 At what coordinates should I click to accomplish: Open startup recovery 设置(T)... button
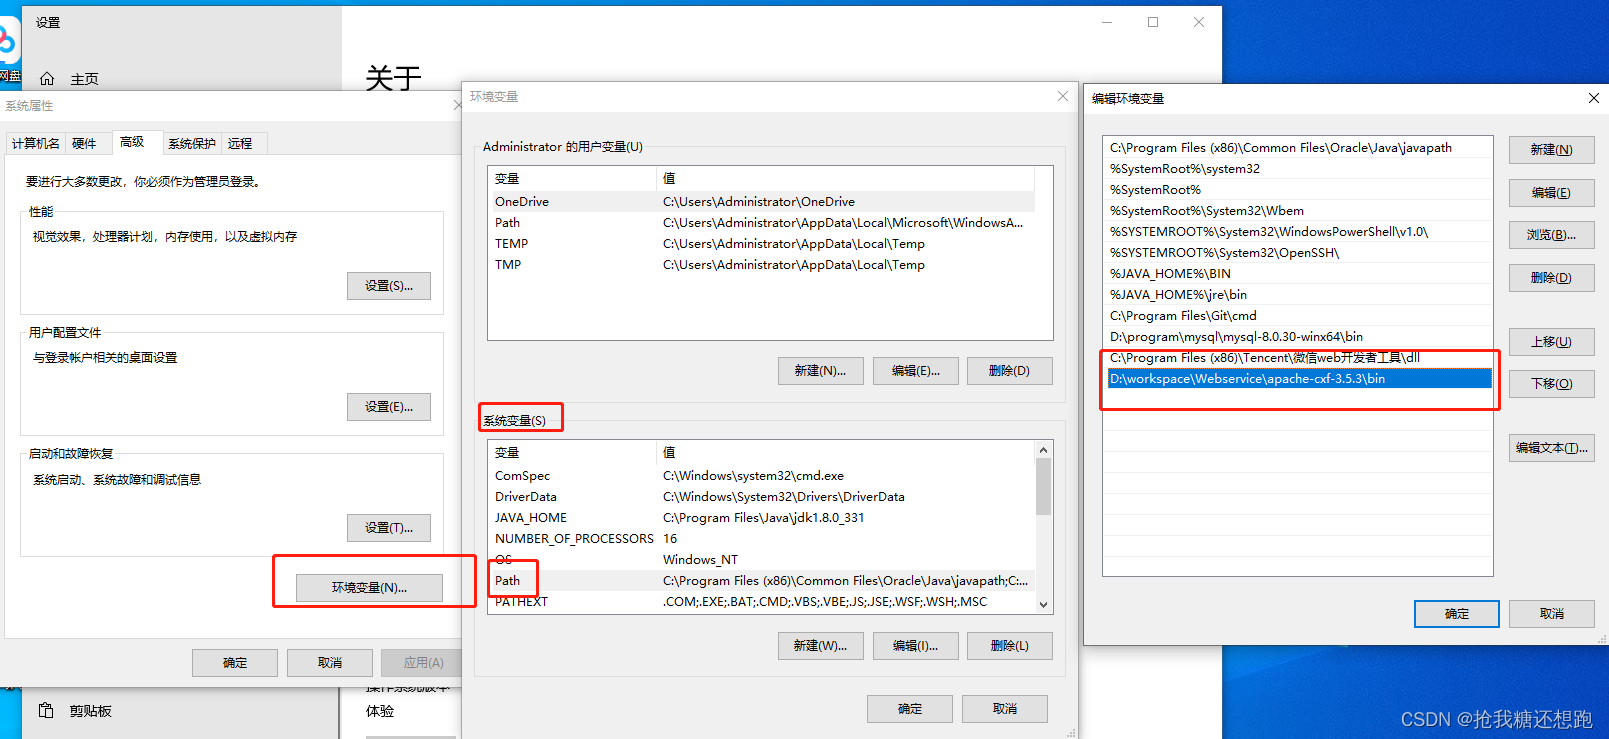[x=389, y=528]
